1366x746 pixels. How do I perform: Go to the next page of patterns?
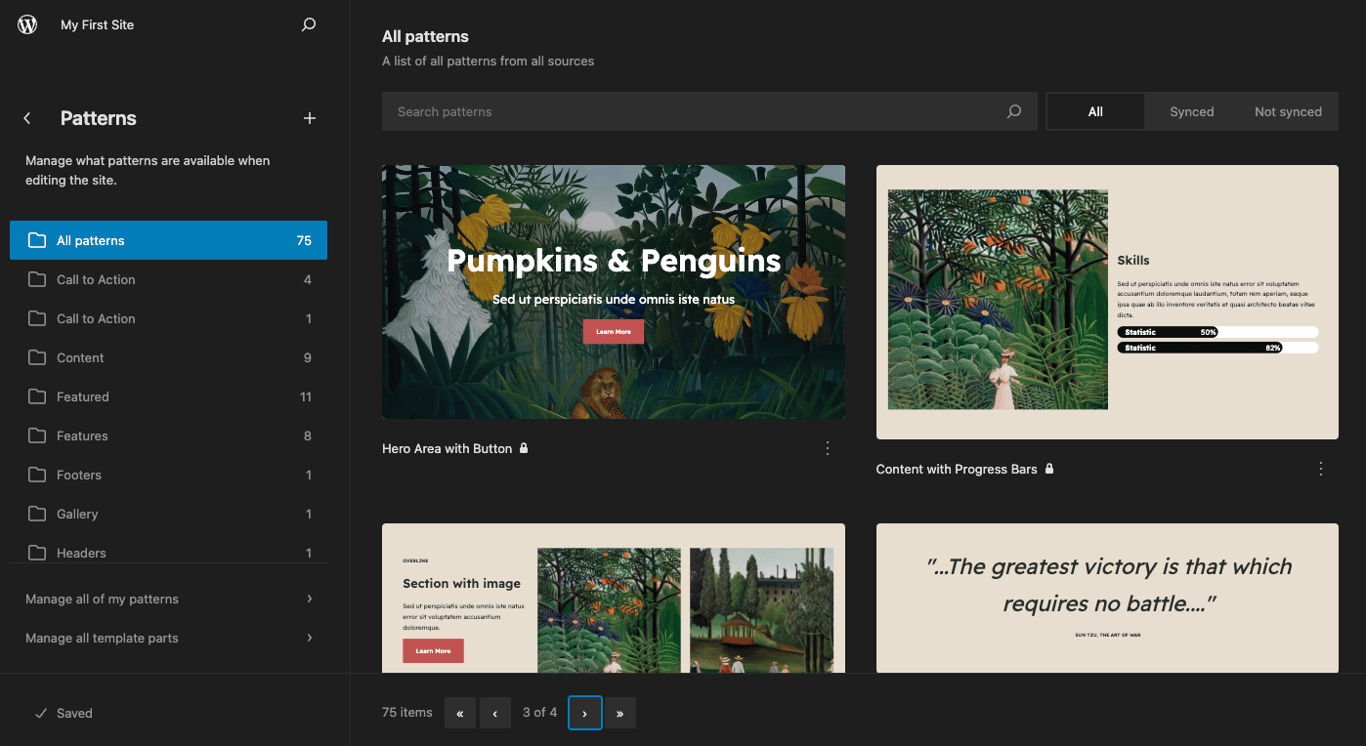pyautogui.click(x=585, y=713)
